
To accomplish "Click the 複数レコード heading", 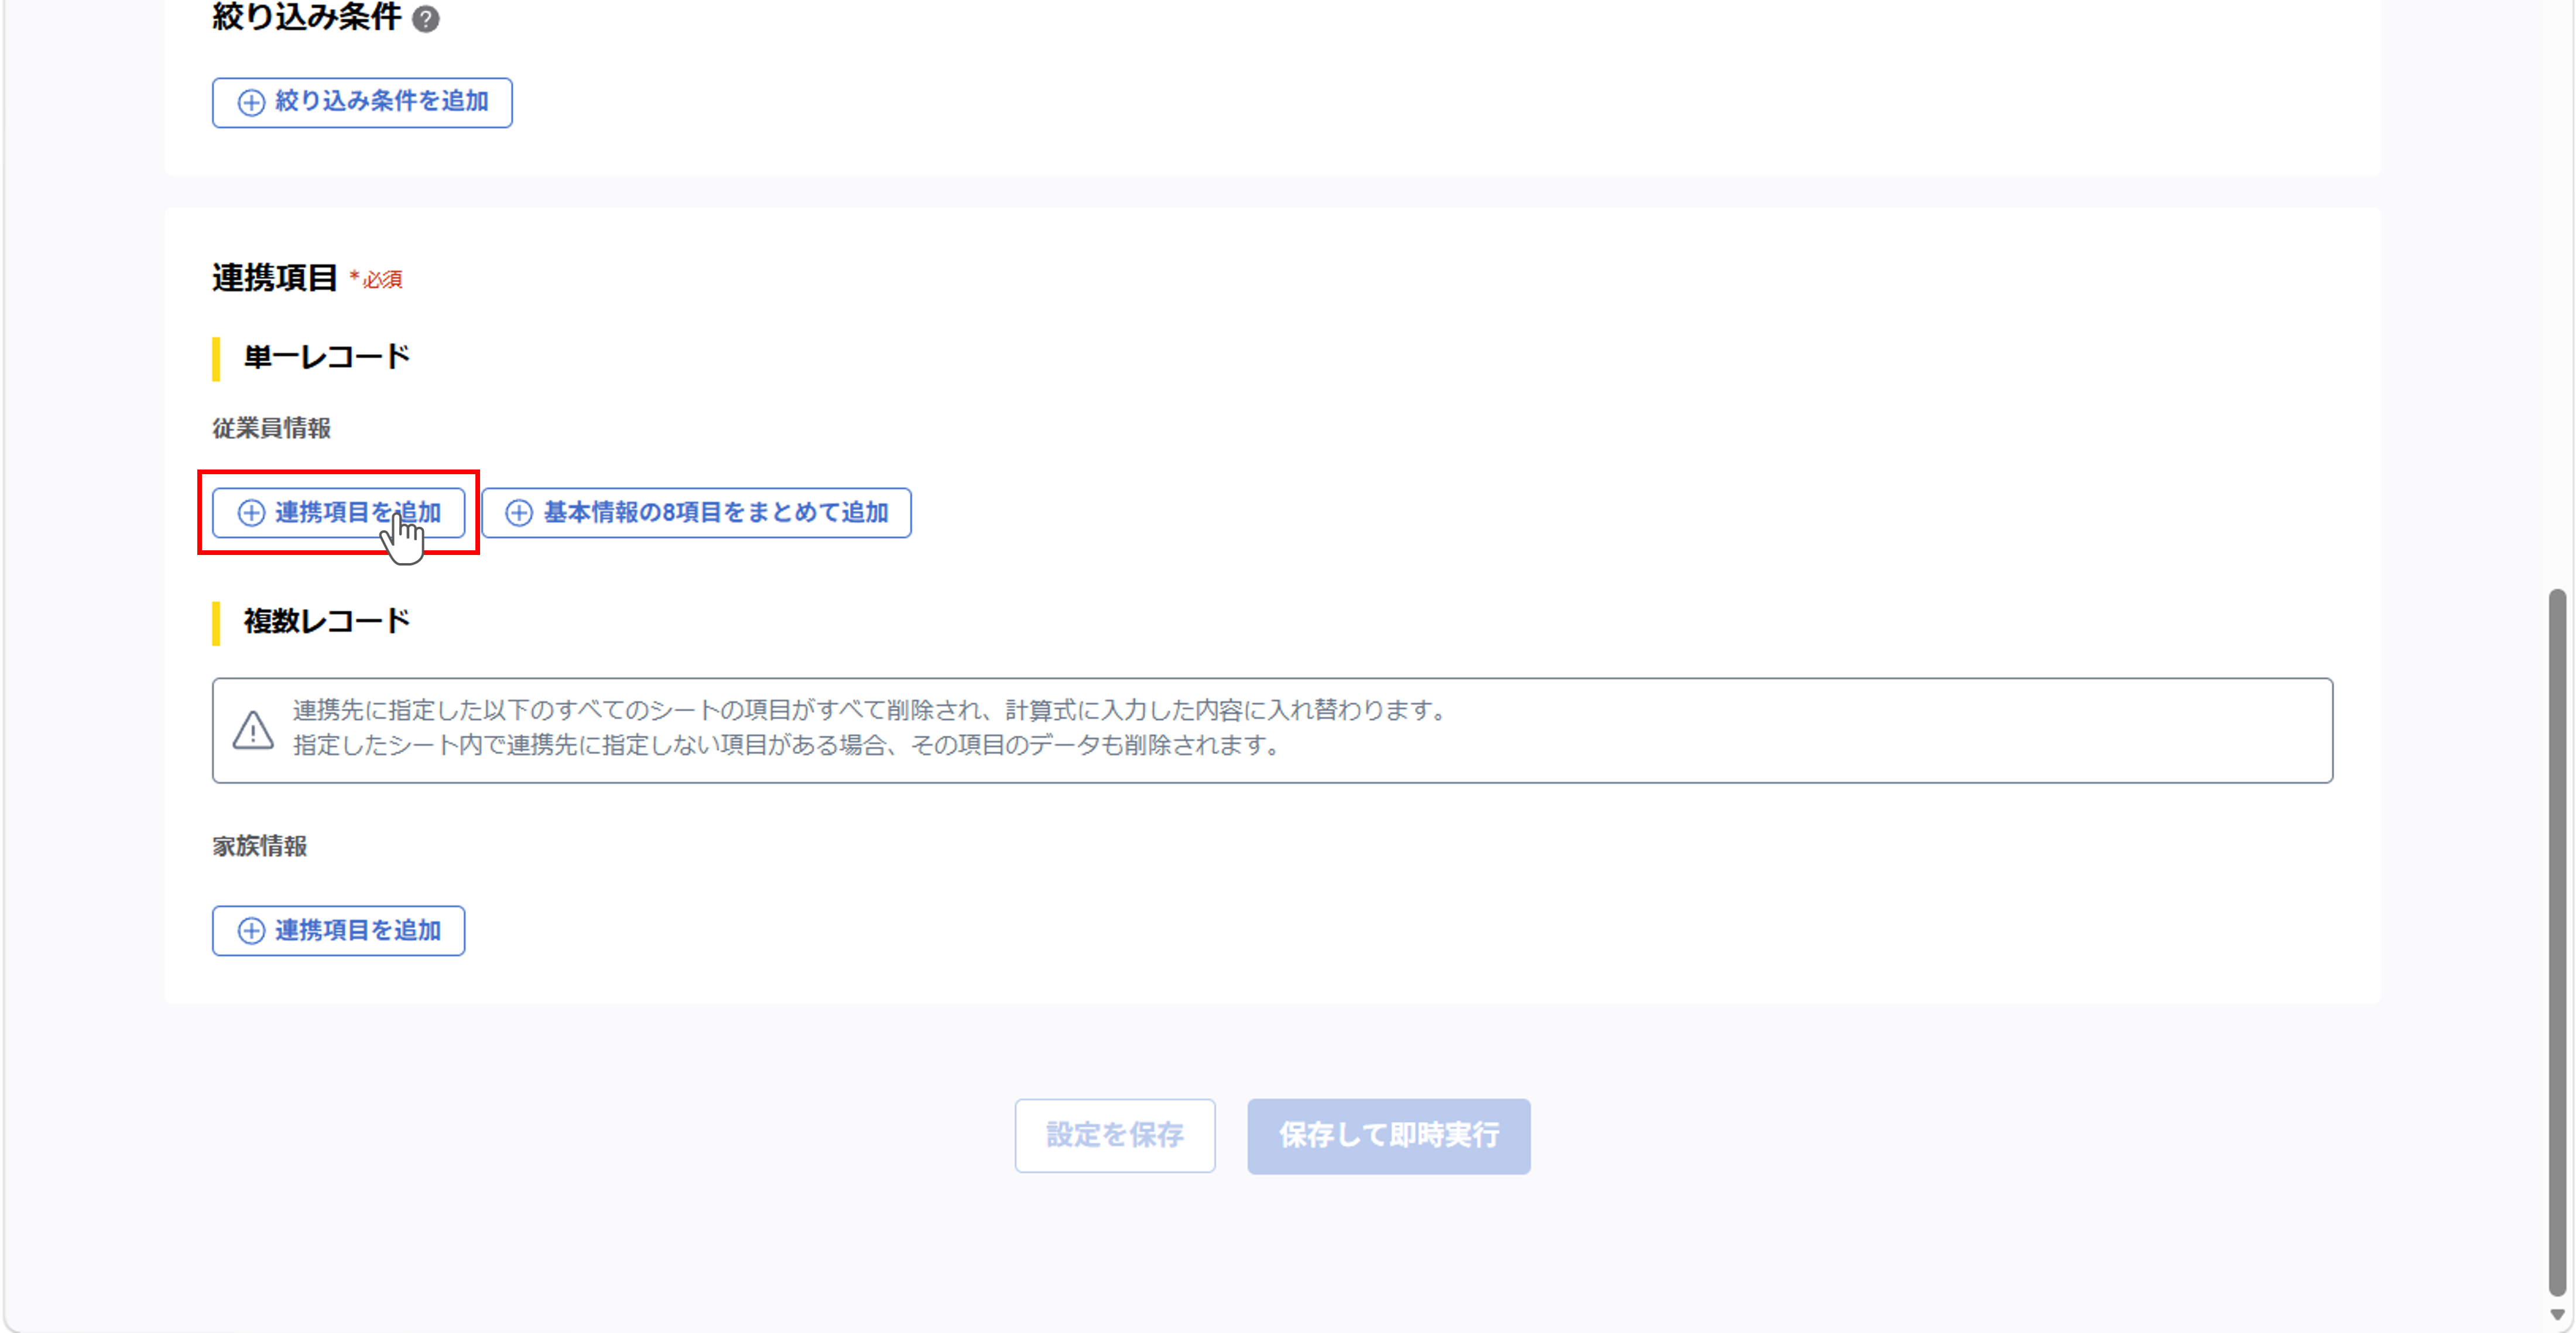I will 327,621.
